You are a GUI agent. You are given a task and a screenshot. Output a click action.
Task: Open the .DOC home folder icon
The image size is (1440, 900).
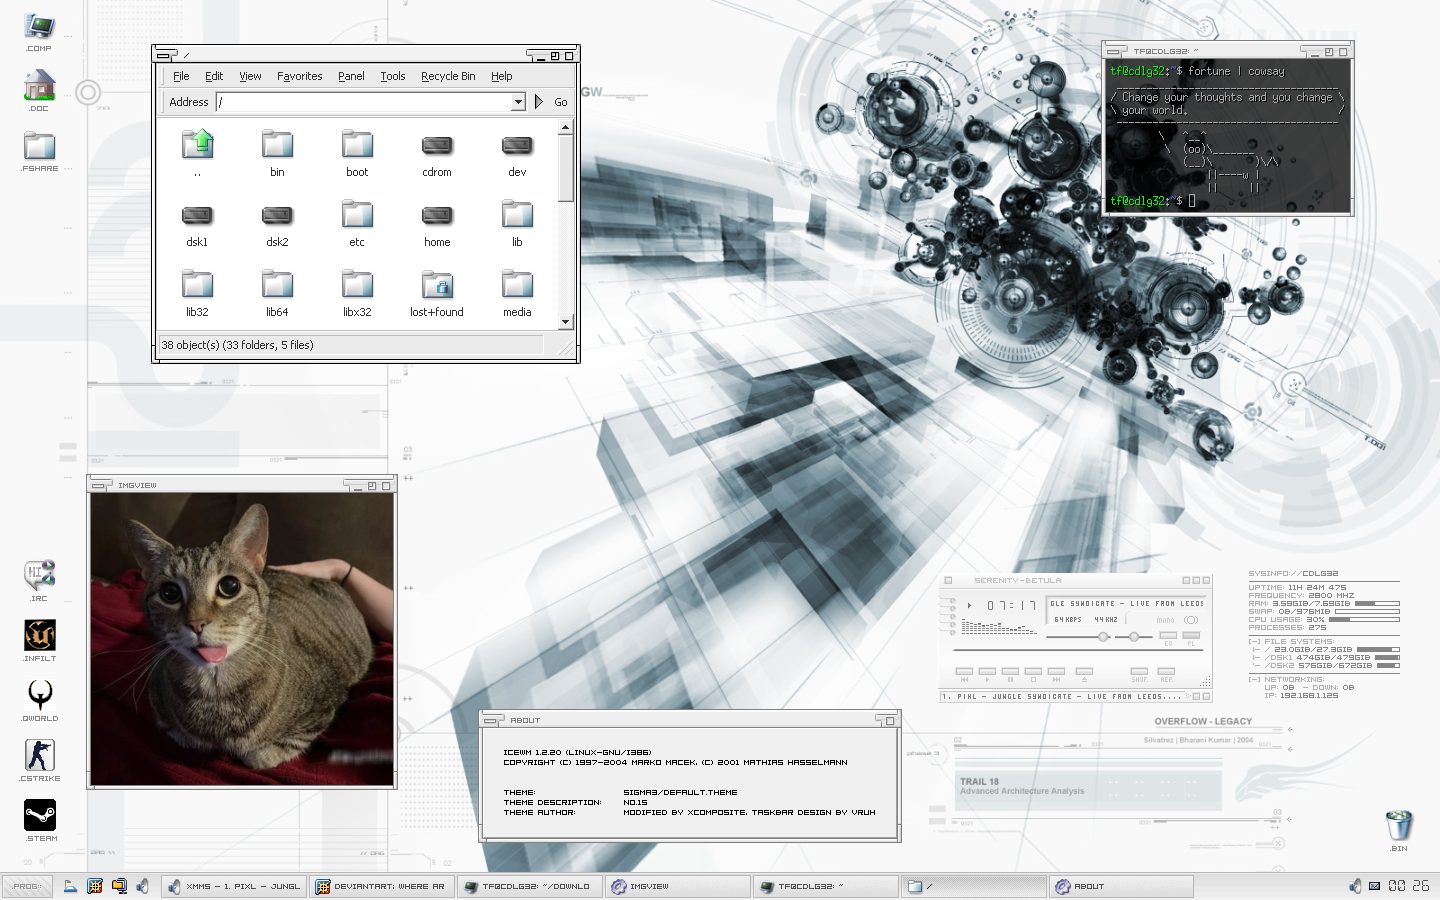(x=39, y=86)
